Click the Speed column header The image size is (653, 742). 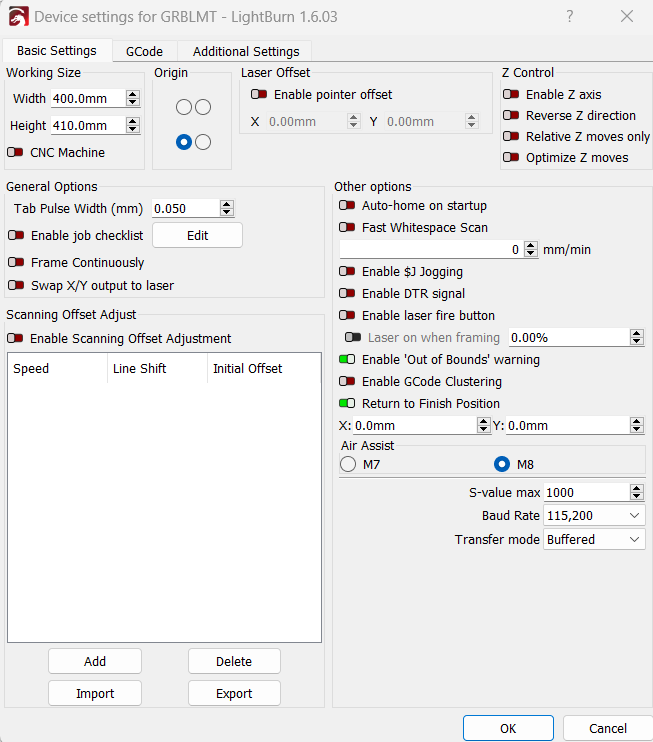point(57,368)
